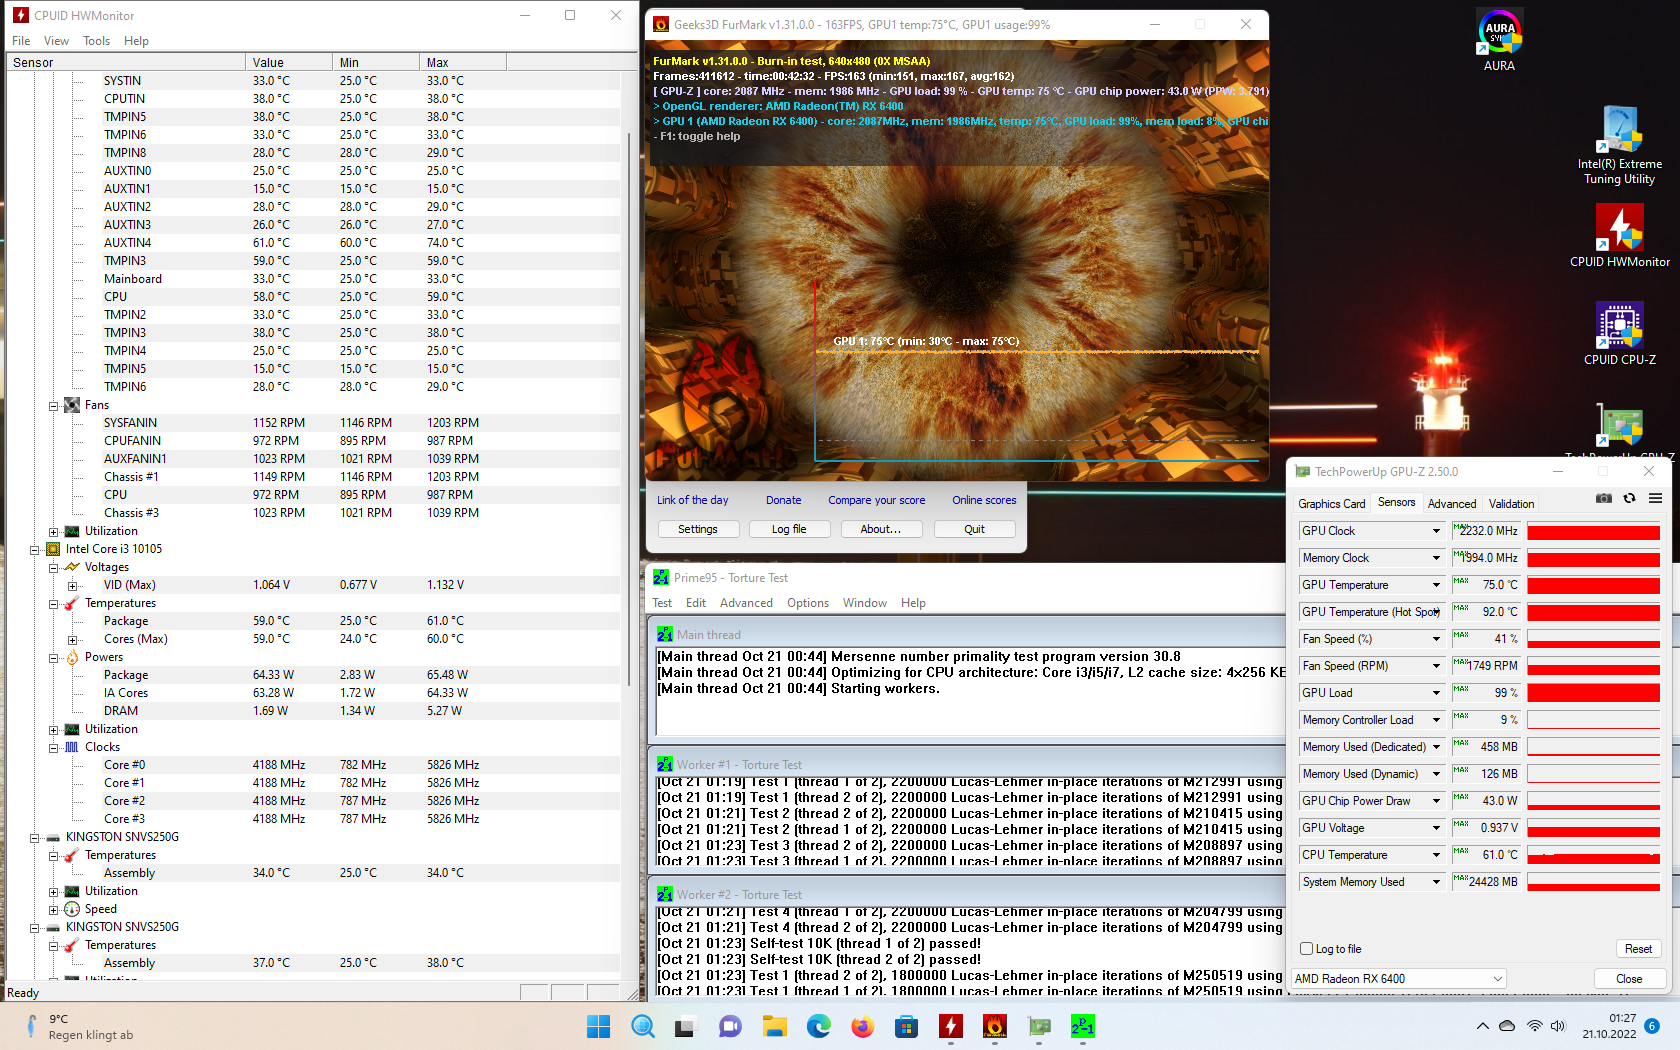Take a GPU-Z screenshot with camera icon
The image size is (1680, 1050).
point(1604,498)
